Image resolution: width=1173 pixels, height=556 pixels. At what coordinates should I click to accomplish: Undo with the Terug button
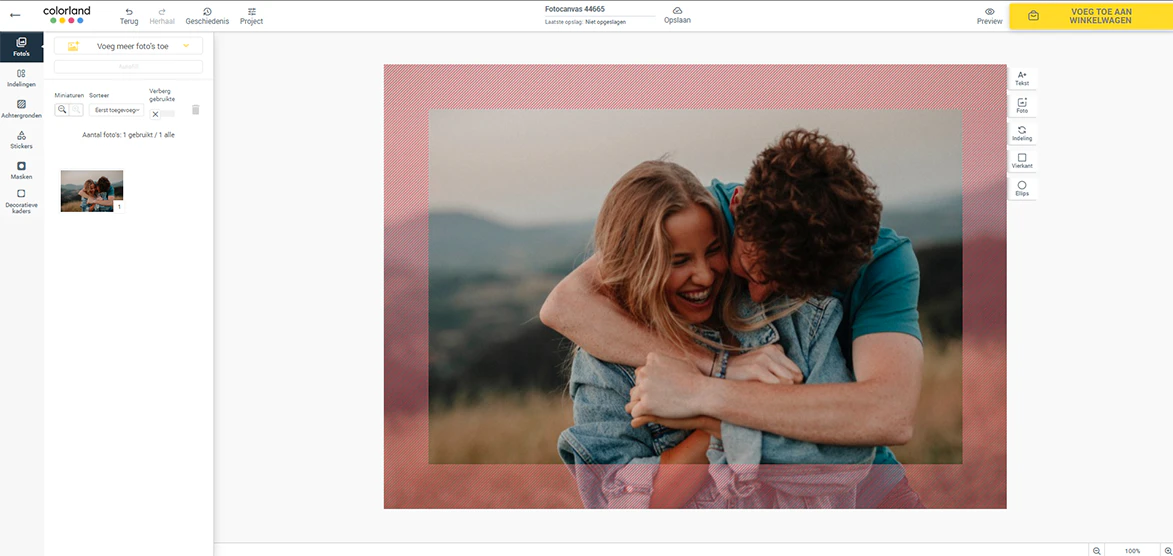(x=129, y=16)
